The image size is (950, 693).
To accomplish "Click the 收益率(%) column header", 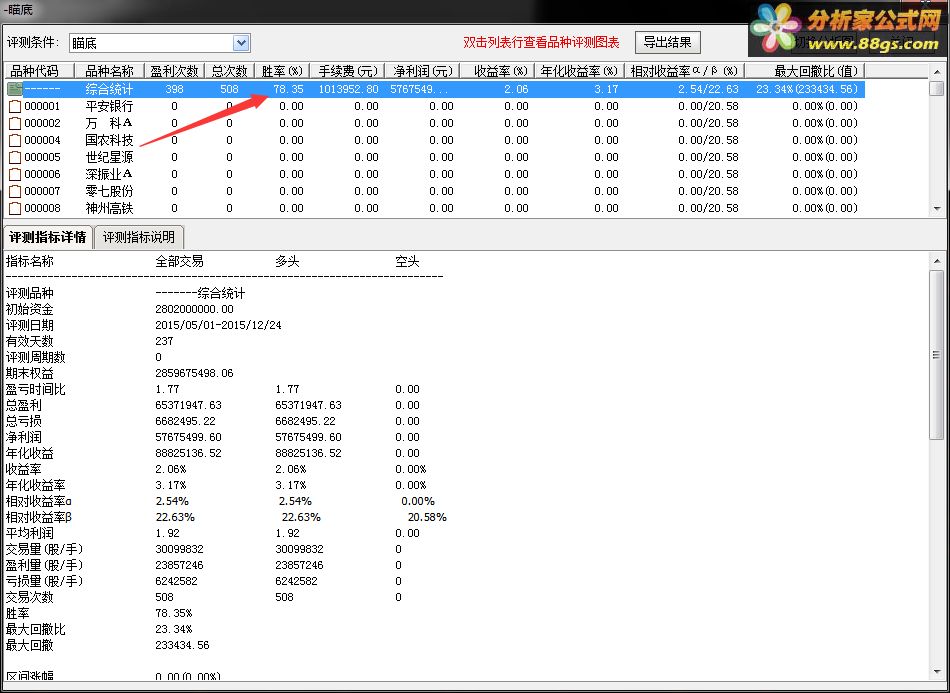I will click(x=497, y=71).
